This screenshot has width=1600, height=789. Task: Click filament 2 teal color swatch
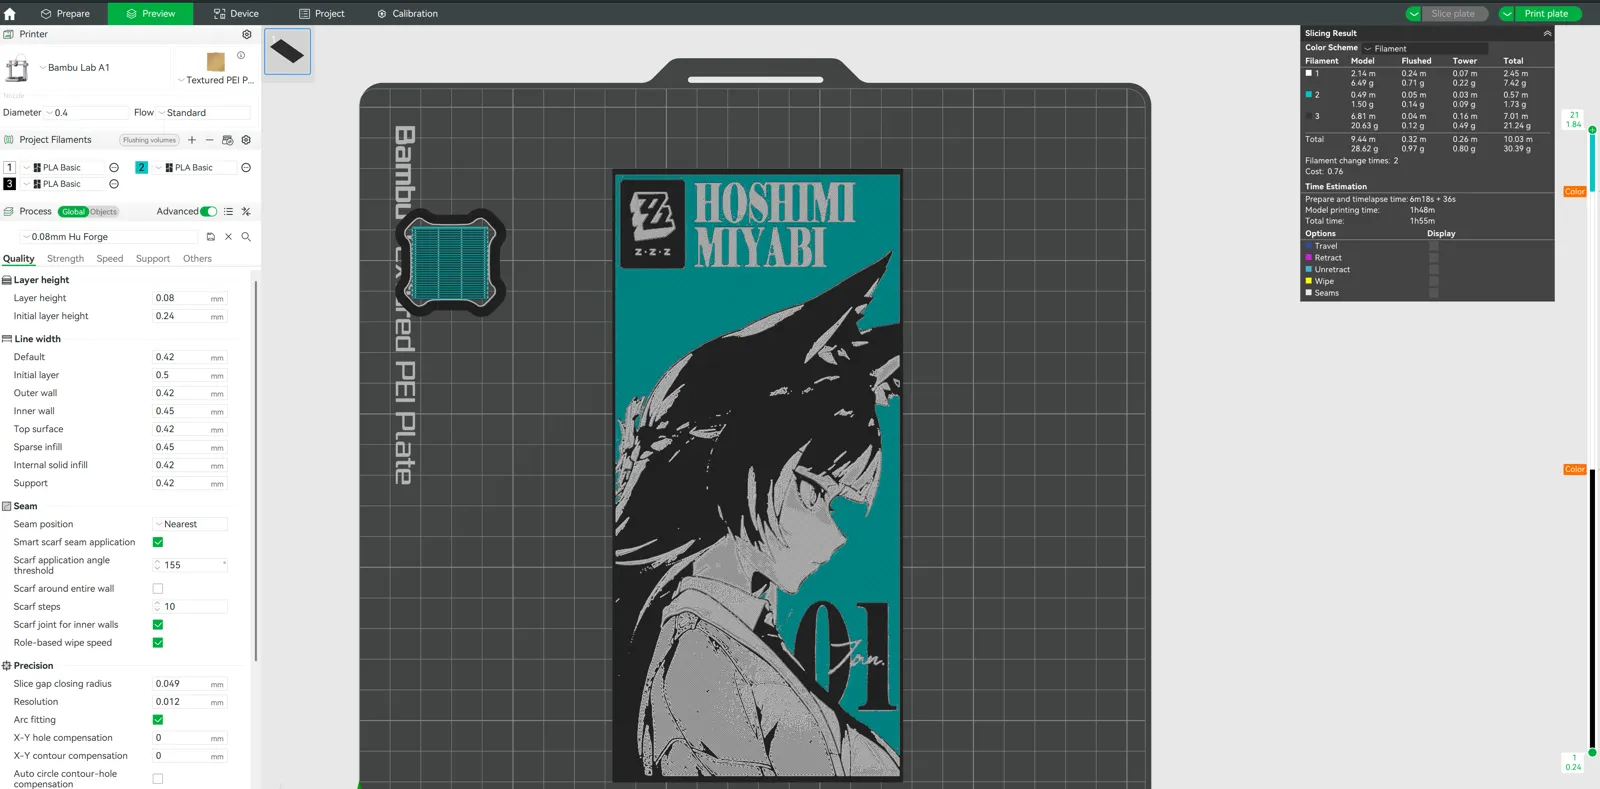click(141, 168)
